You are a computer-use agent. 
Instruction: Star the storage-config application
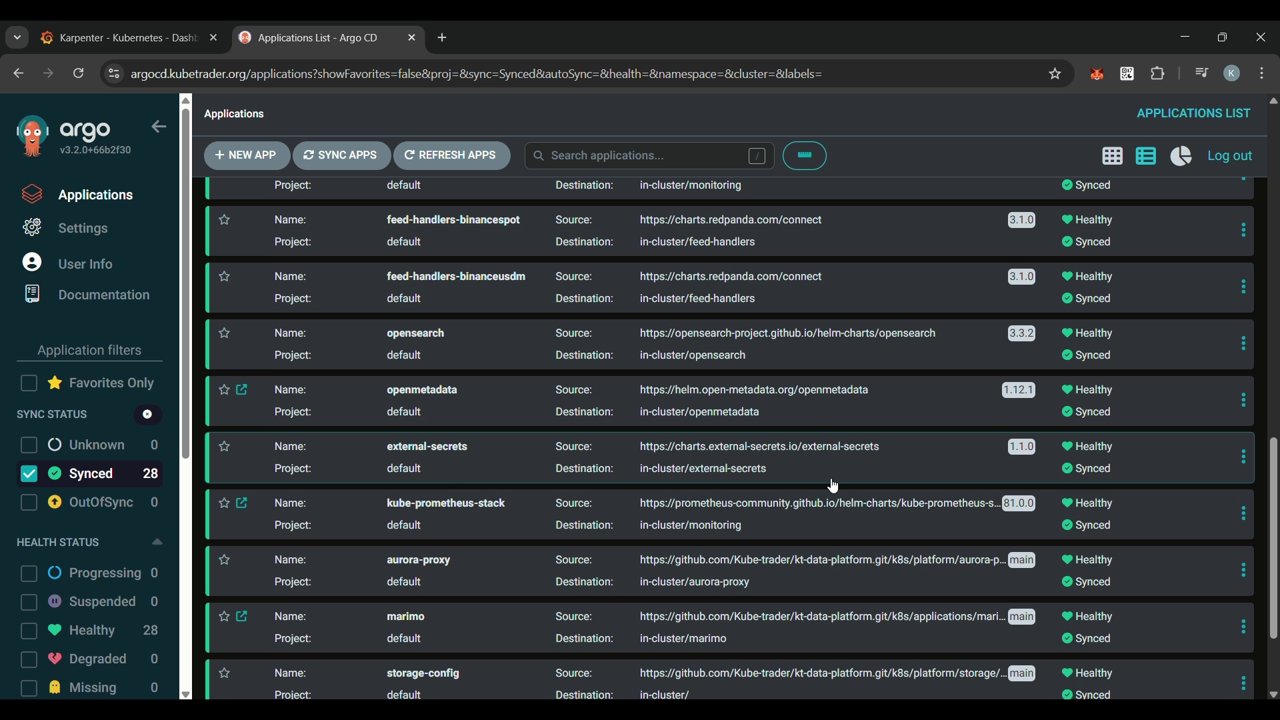click(x=224, y=673)
